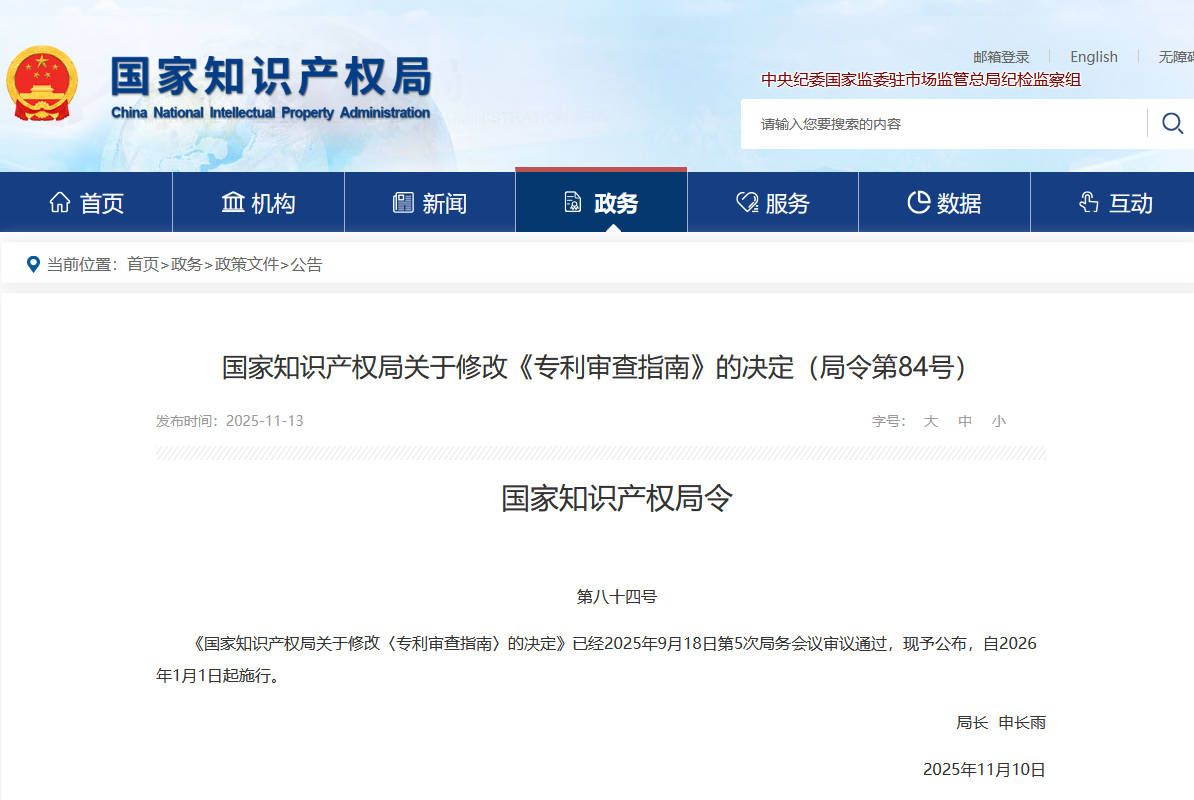Set font size to medium (中)

(965, 421)
